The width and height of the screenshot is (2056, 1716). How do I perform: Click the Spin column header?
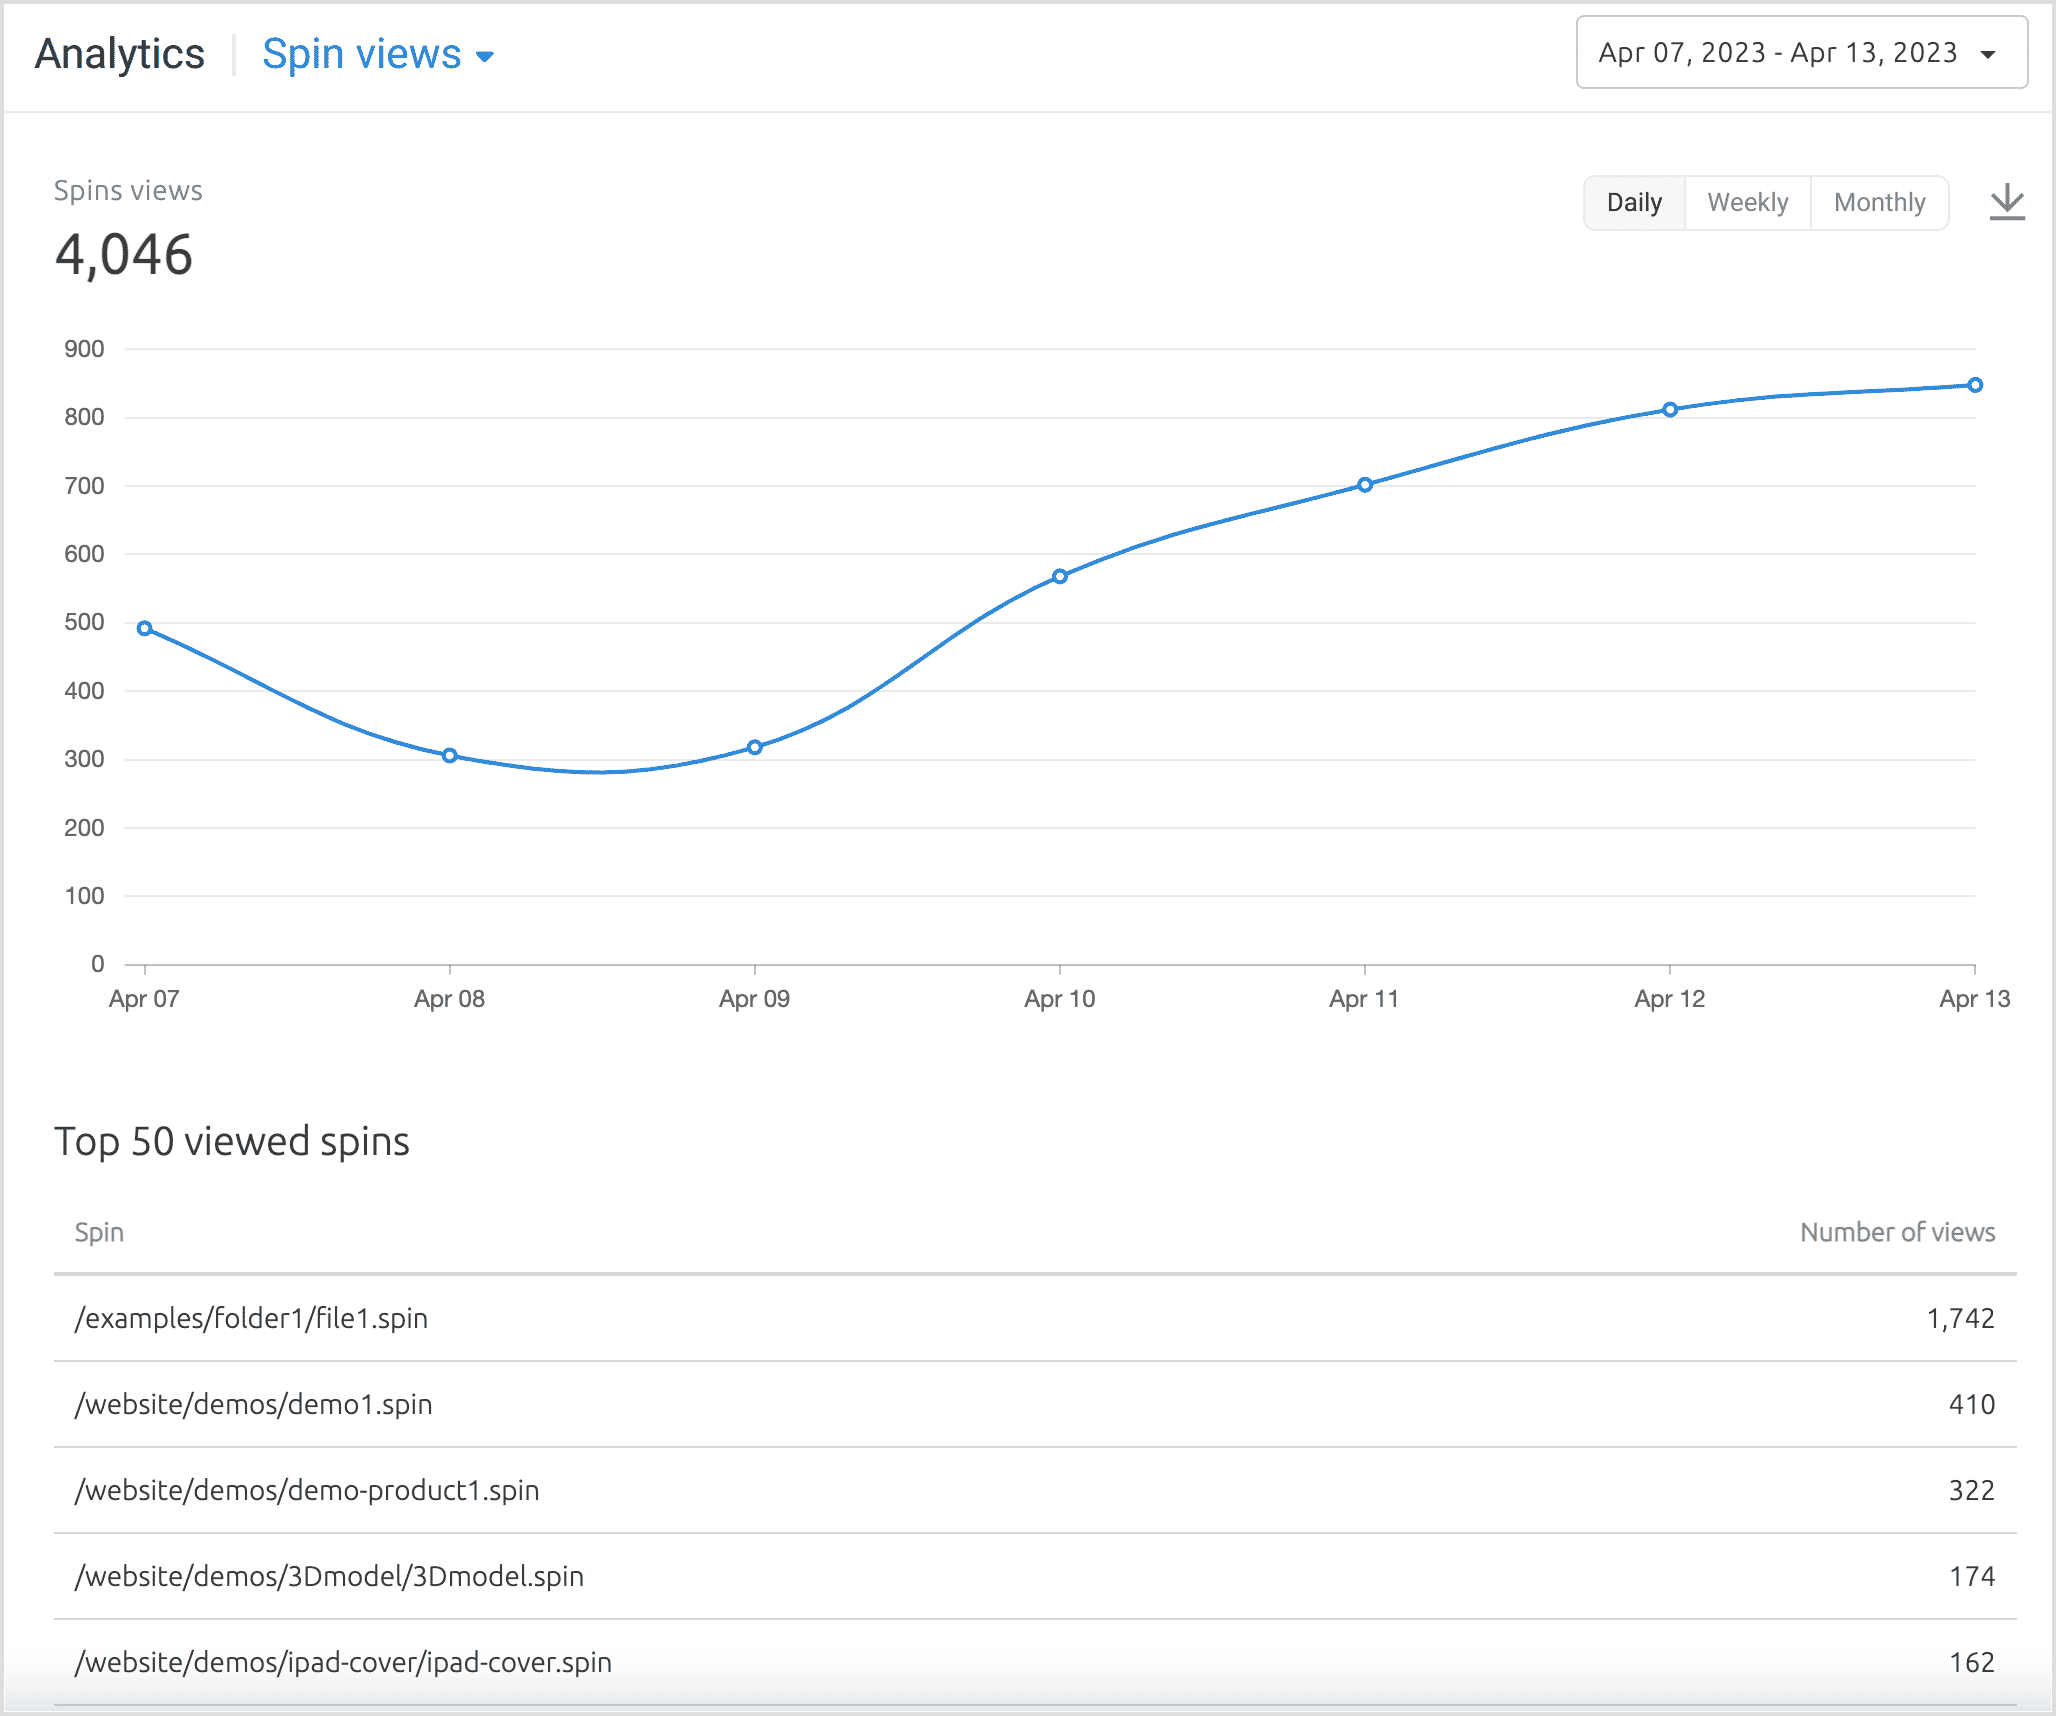[99, 1232]
